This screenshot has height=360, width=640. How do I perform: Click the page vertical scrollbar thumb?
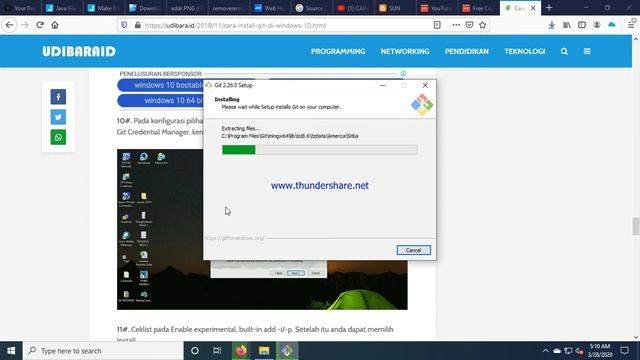636,227
